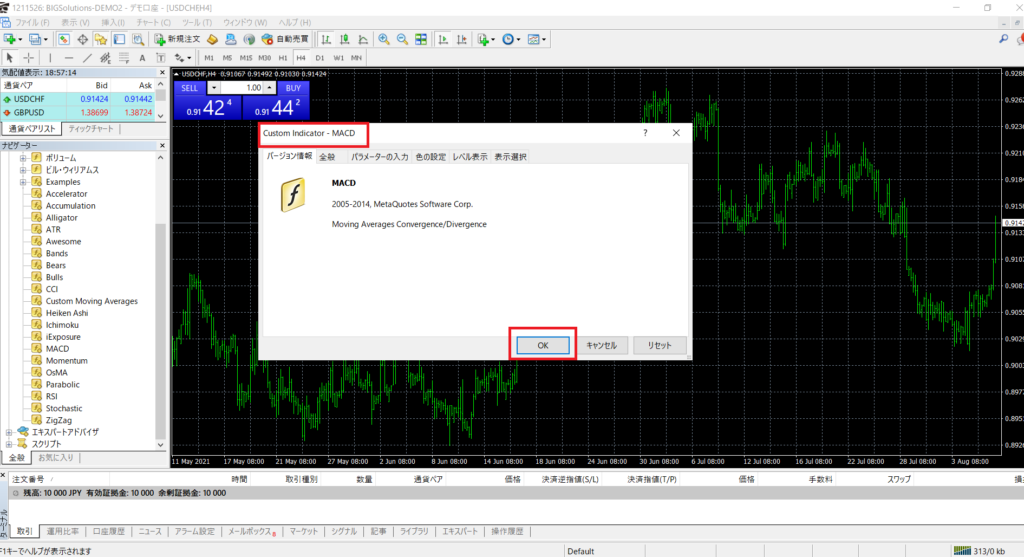This screenshot has height=557, width=1024.
Task: Toggle the Data Window crosshair-target icon
Action: [x=82, y=39]
